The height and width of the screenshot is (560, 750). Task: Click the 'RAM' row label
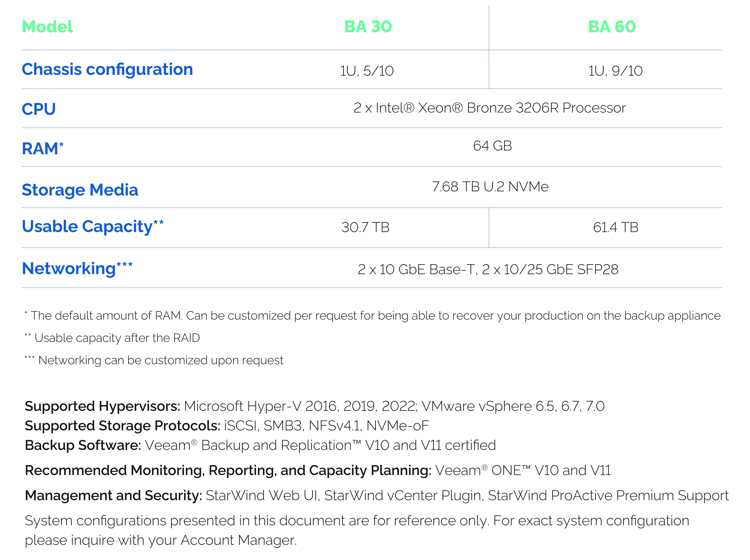click(43, 148)
